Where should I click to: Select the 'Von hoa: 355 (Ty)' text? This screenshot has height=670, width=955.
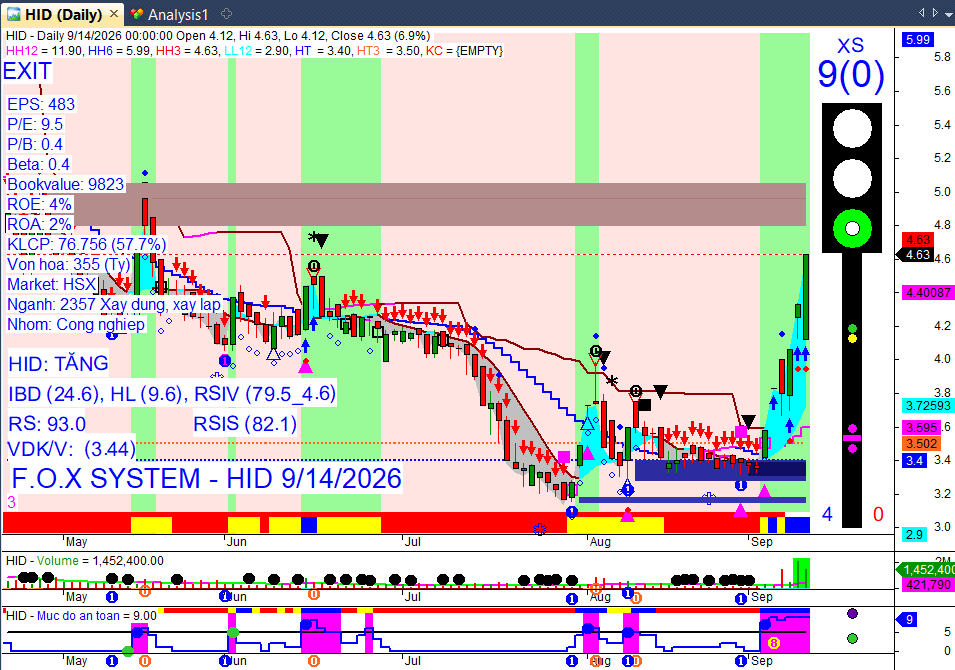click(x=69, y=264)
